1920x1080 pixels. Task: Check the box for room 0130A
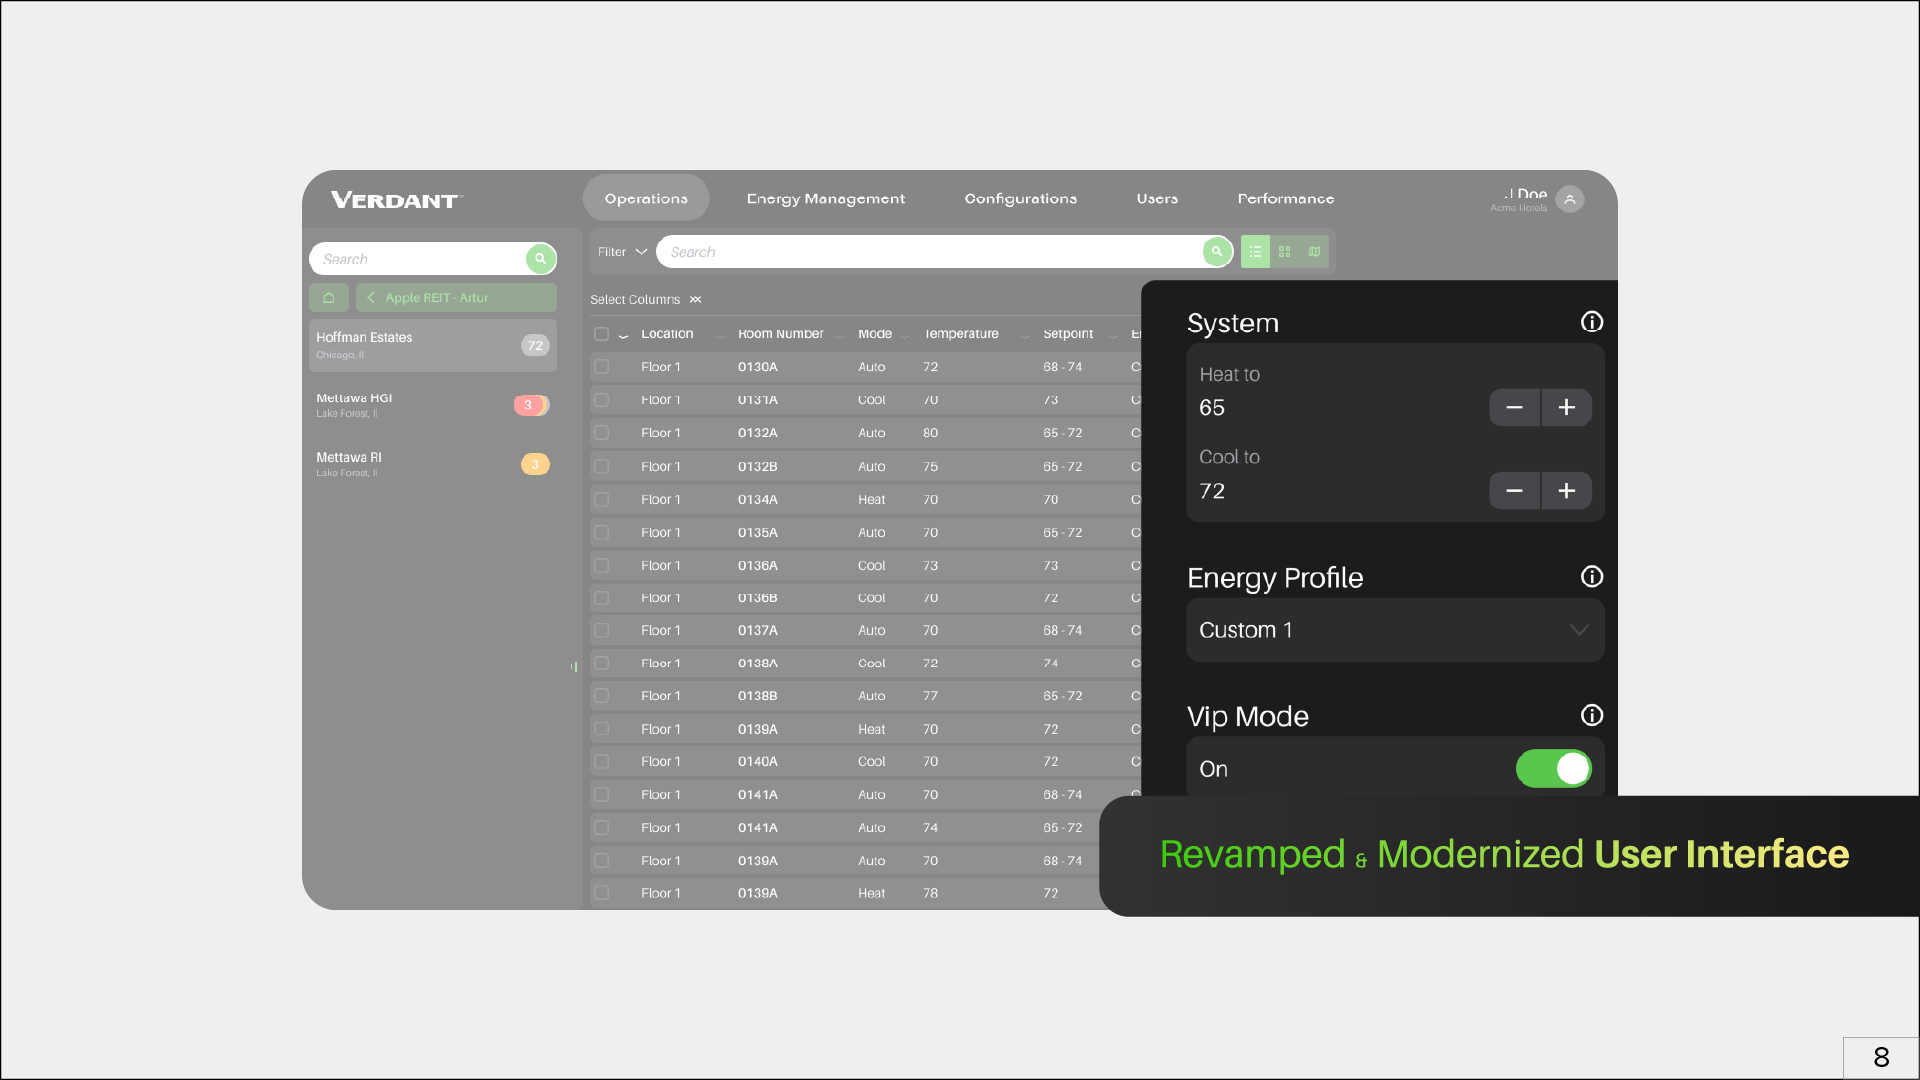pos(601,367)
